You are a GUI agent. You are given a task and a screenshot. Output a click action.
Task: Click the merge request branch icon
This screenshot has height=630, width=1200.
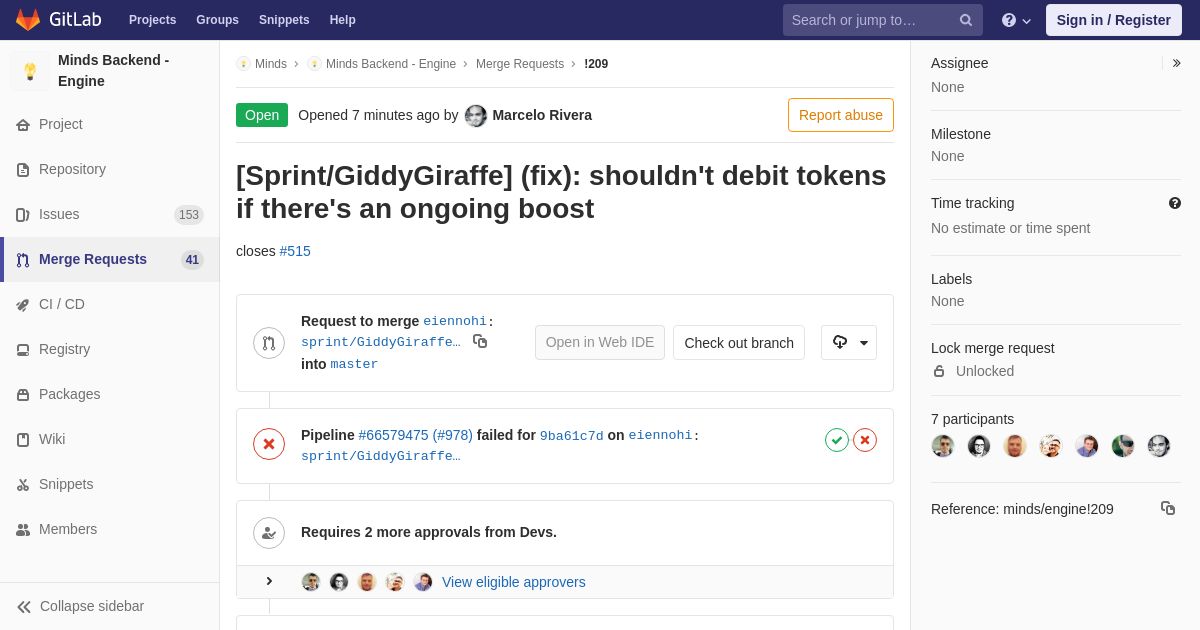[x=269, y=343]
